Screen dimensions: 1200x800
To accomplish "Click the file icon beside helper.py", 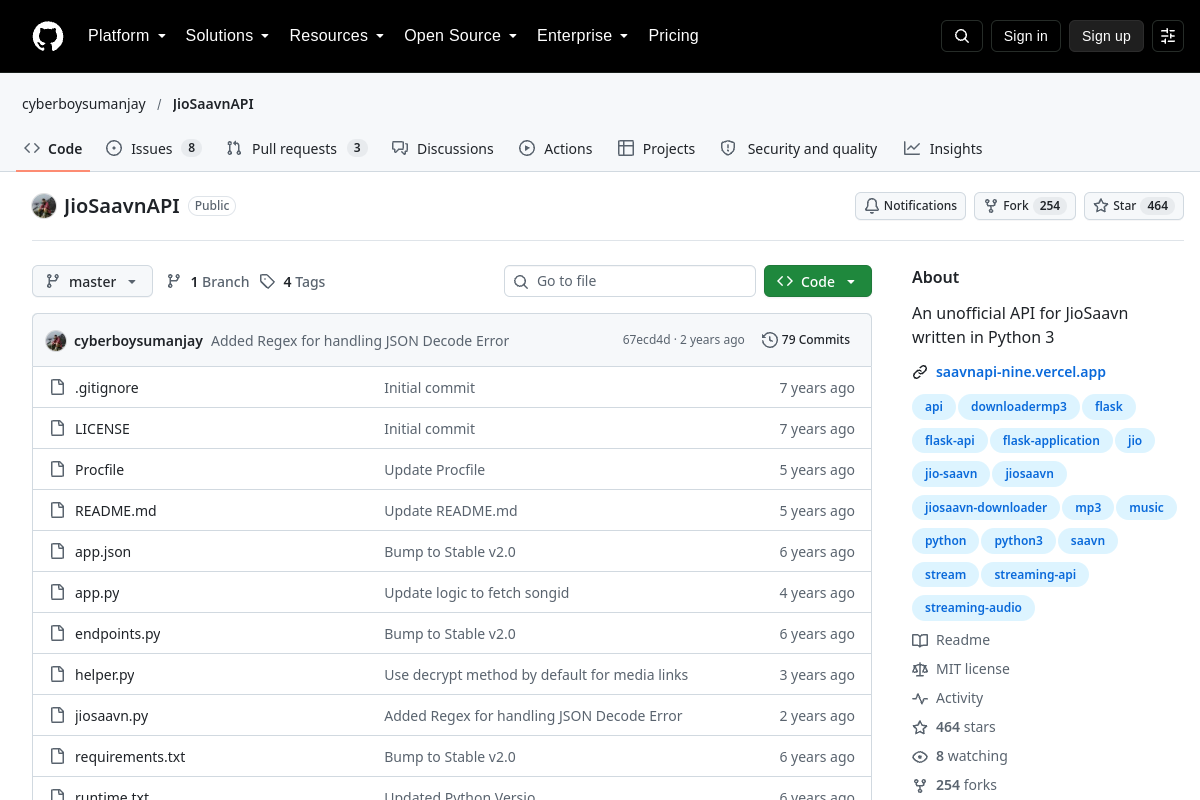I will [57, 675].
